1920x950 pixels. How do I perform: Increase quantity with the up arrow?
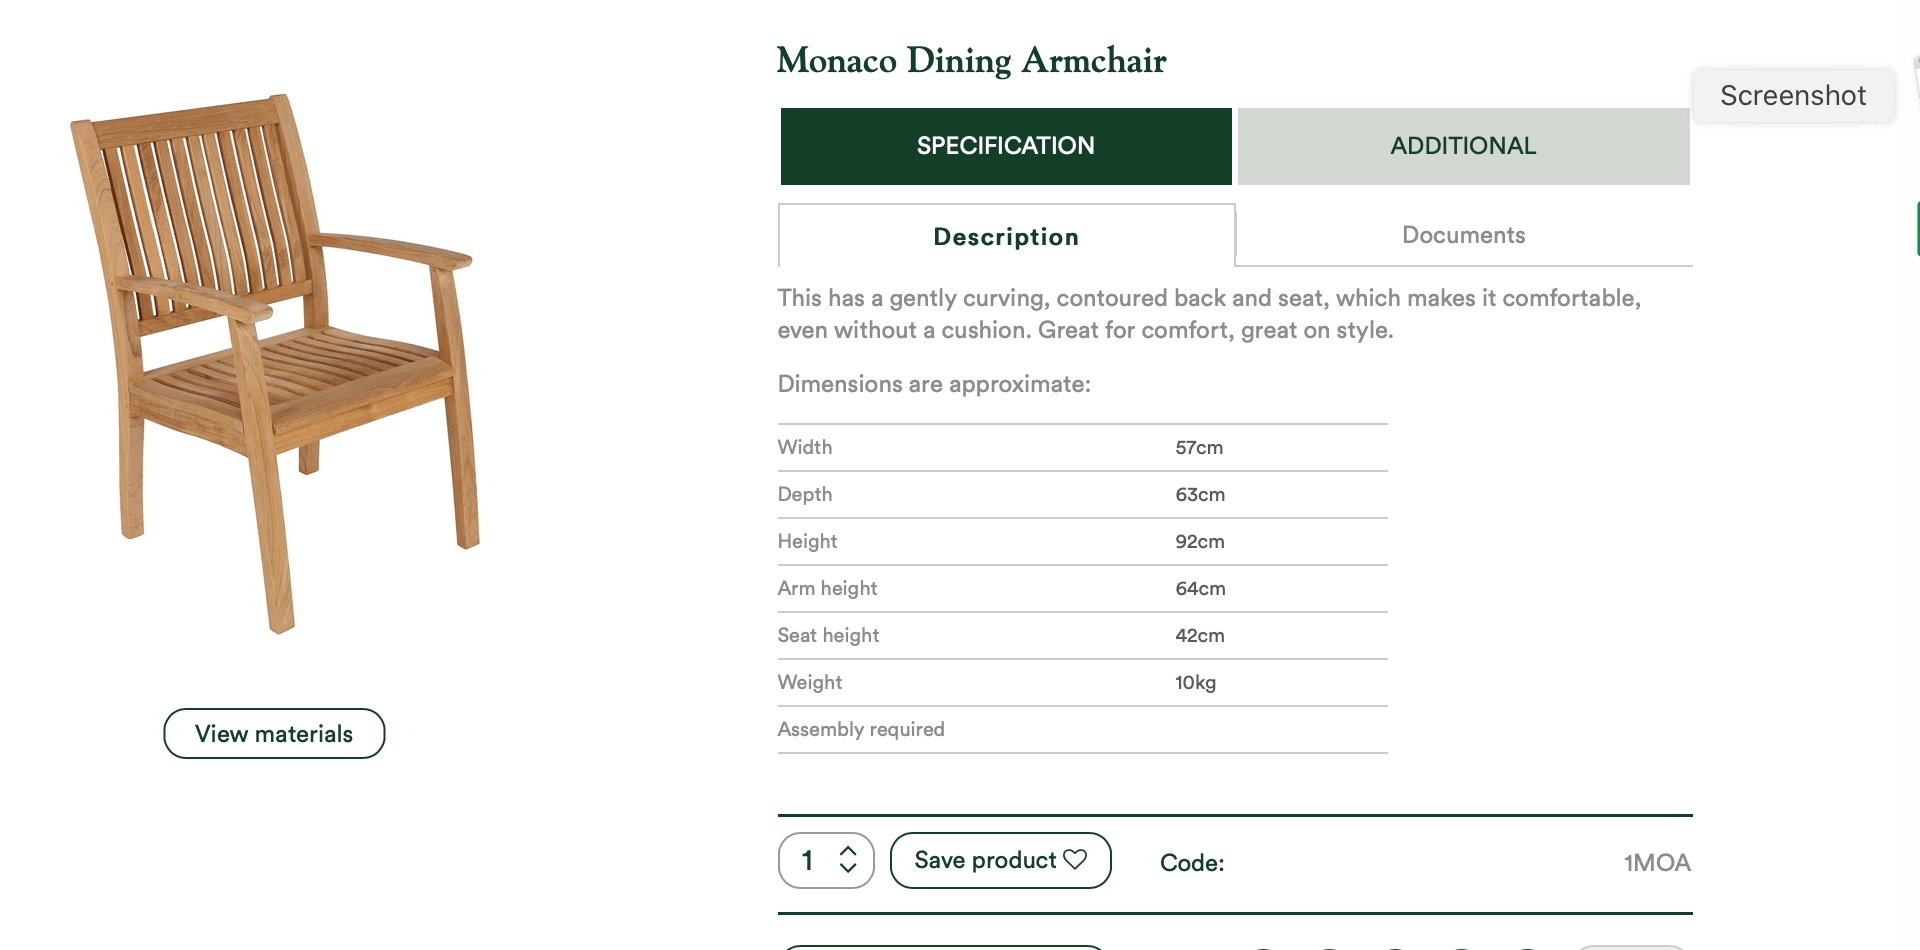(x=848, y=851)
